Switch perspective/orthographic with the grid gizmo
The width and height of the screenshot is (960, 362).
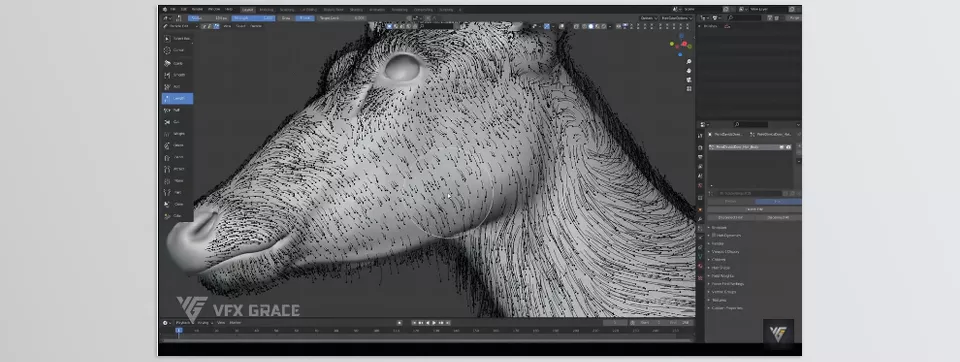tap(689, 89)
